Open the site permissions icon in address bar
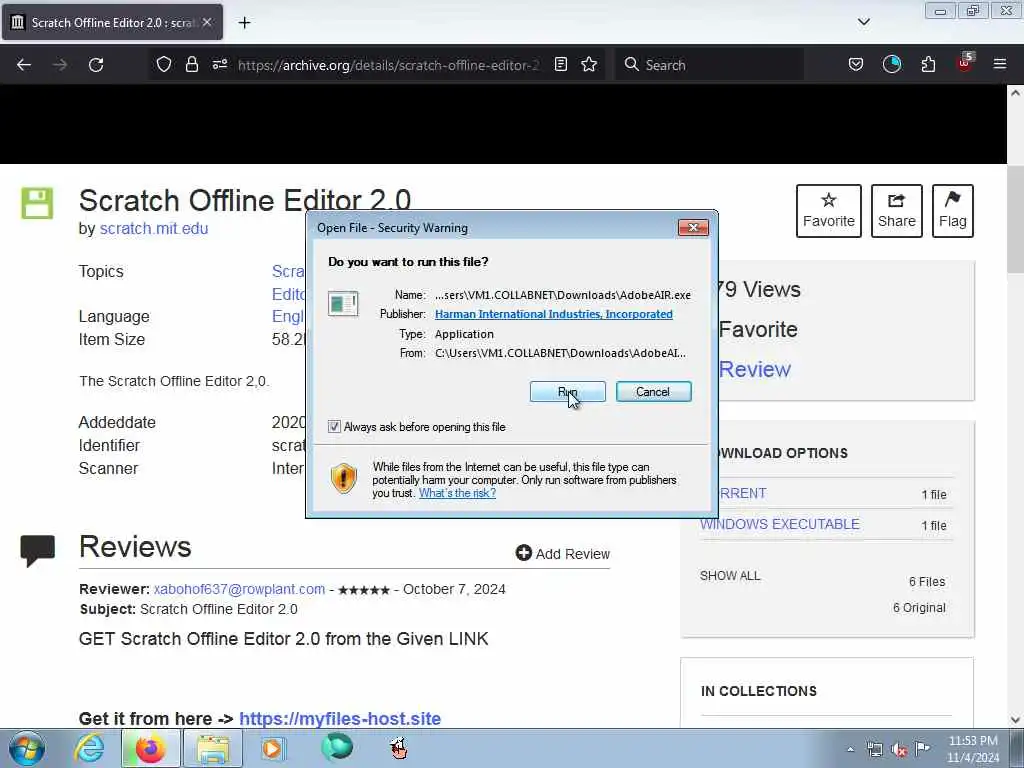1024x768 pixels. point(220,64)
